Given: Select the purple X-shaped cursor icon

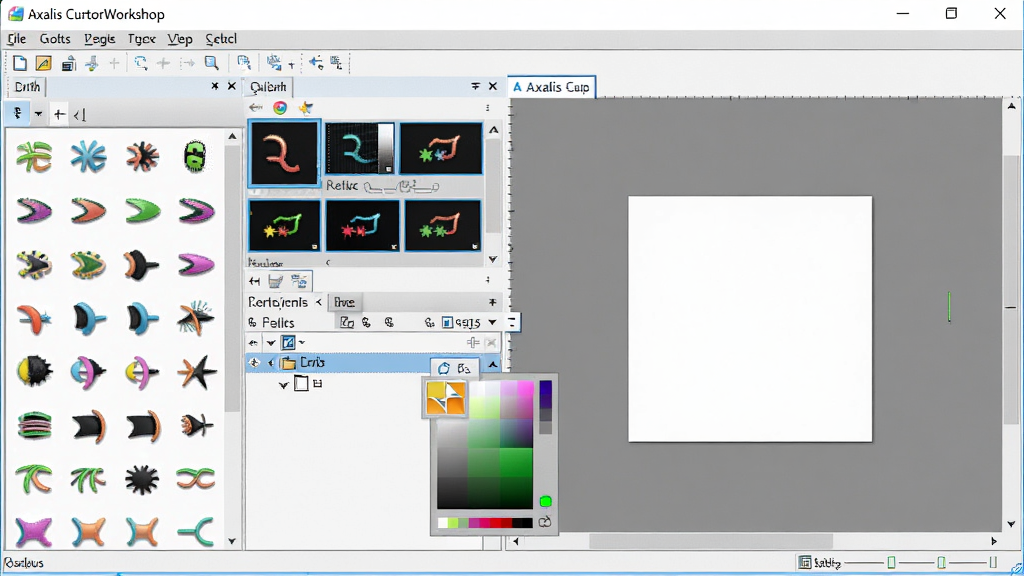Looking at the screenshot, I should click(x=34, y=532).
